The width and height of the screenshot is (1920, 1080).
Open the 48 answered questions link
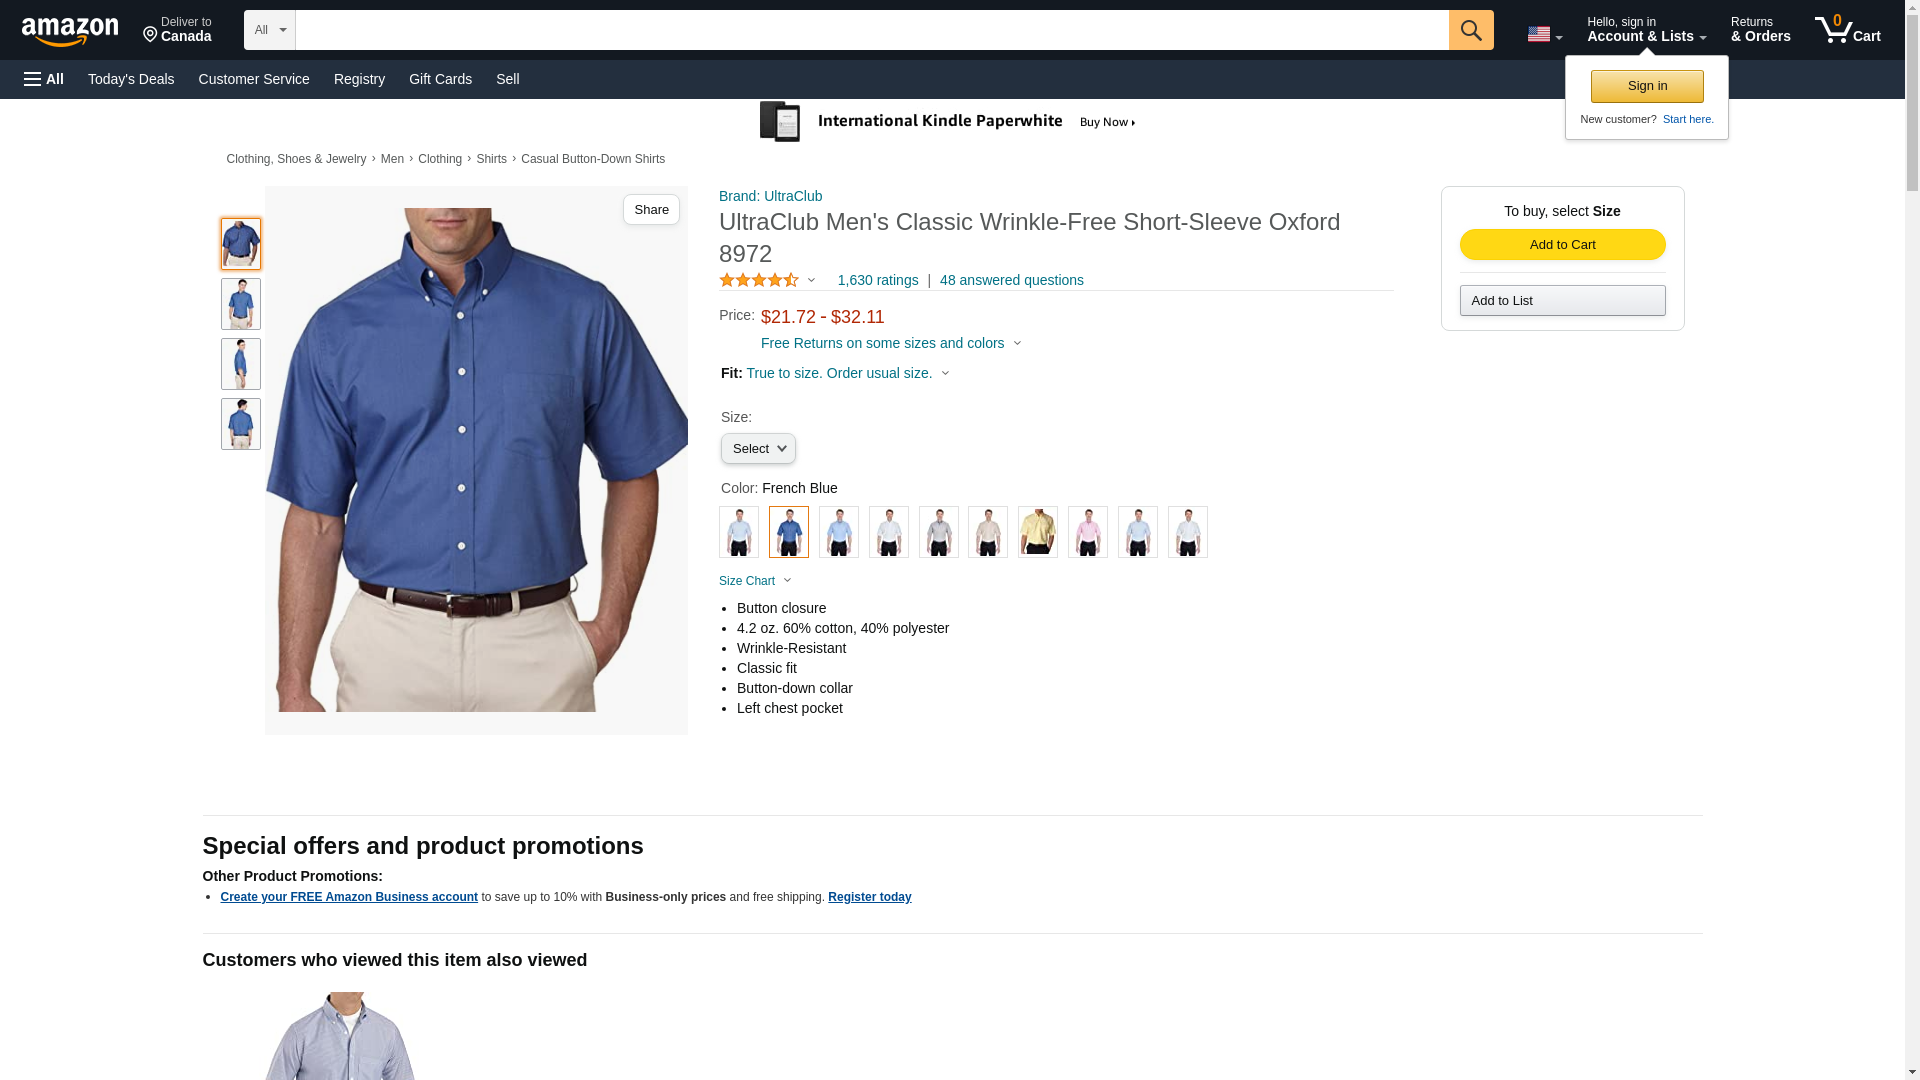click(x=1011, y=280)
